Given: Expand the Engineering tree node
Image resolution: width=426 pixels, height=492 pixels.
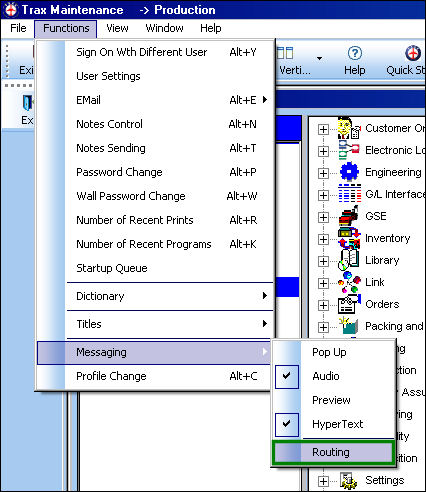Looking at the screenshot, I should (323, 173).
